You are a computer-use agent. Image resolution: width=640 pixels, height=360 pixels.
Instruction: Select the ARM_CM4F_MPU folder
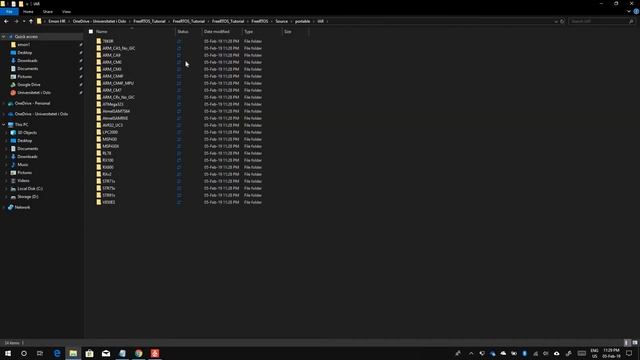(x=118, y=83)
